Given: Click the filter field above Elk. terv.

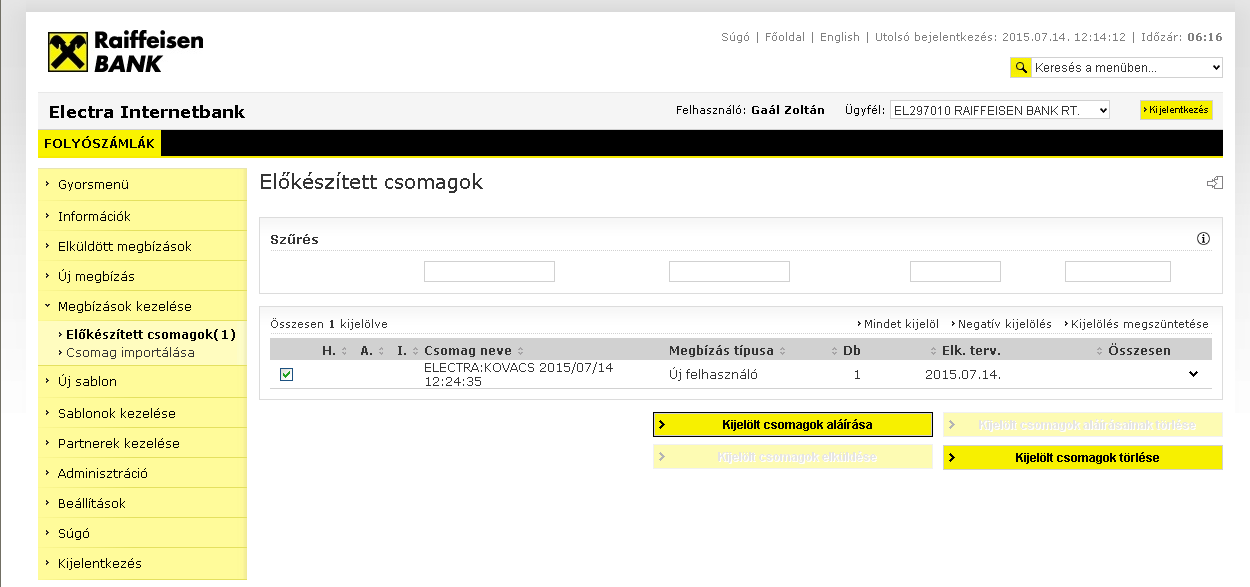Looking at the screenshot, I should 955,271.
